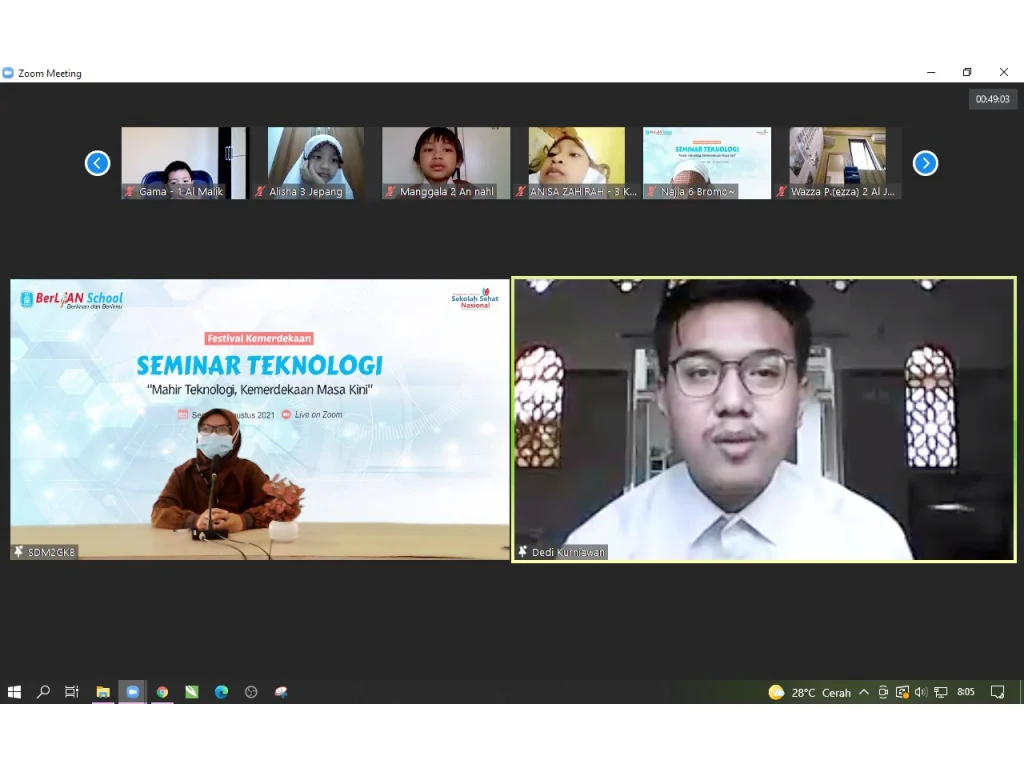The image size is (1024, 768).
Task: Select Alisha 3 Jepang video thumbnail
Action: 315,162
